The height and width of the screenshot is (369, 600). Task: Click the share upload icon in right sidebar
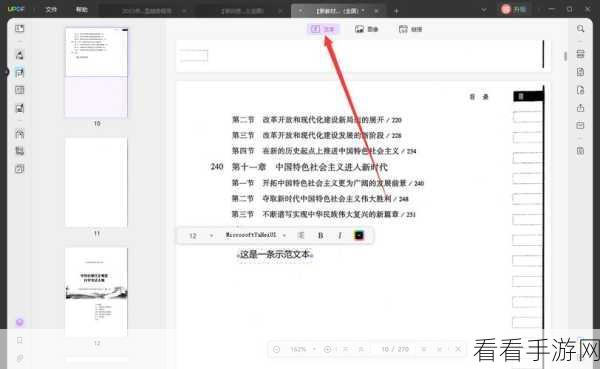[580, 108]
